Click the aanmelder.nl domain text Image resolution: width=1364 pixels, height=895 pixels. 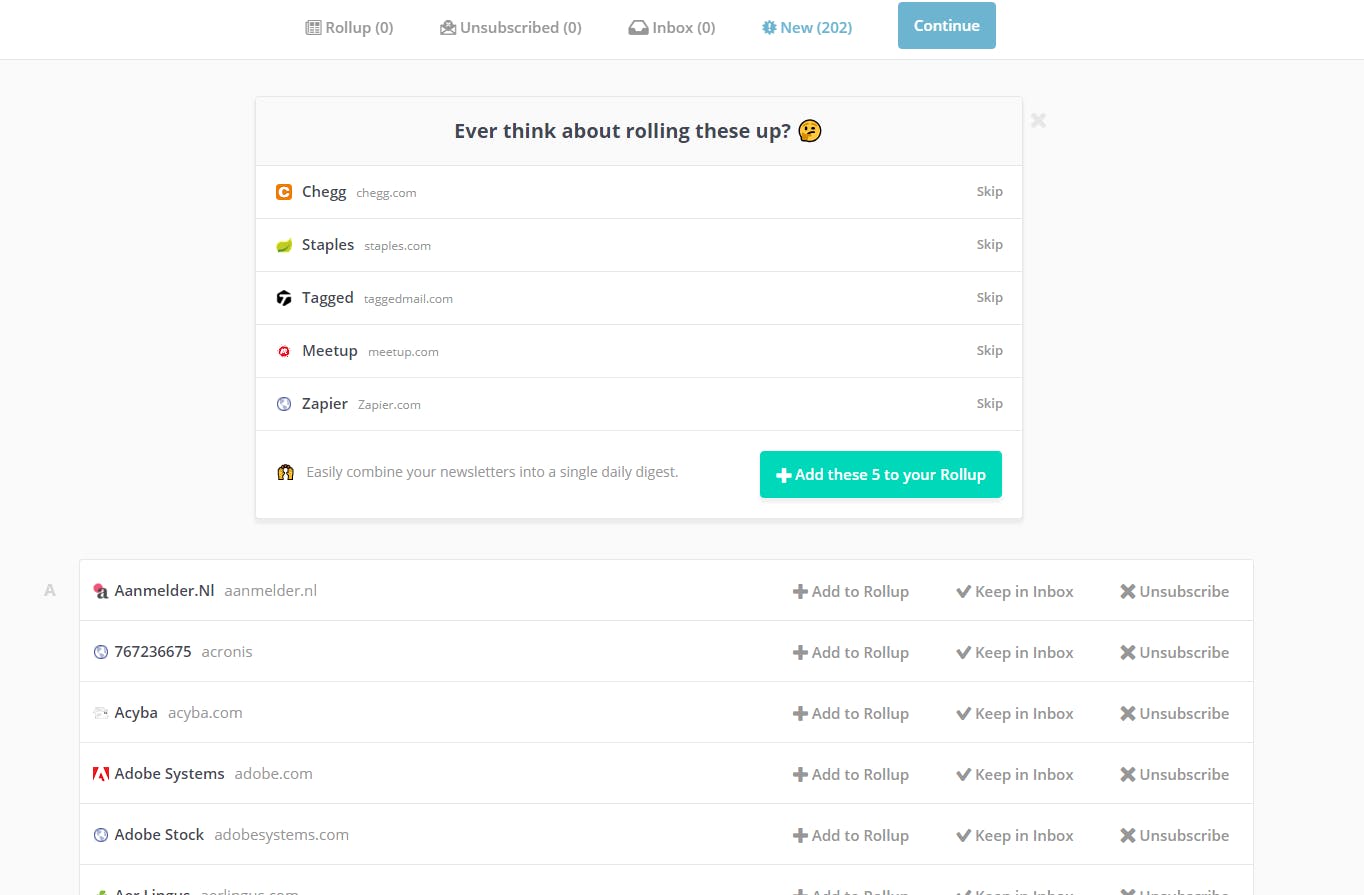coord(270,591)
